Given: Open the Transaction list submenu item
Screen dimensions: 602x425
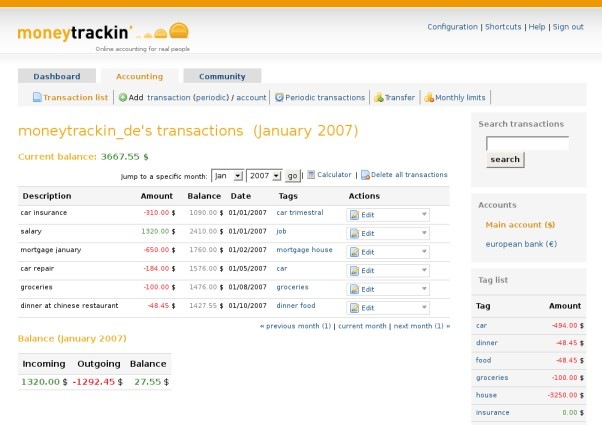Looking at the screenshot, I should point(75,98).
